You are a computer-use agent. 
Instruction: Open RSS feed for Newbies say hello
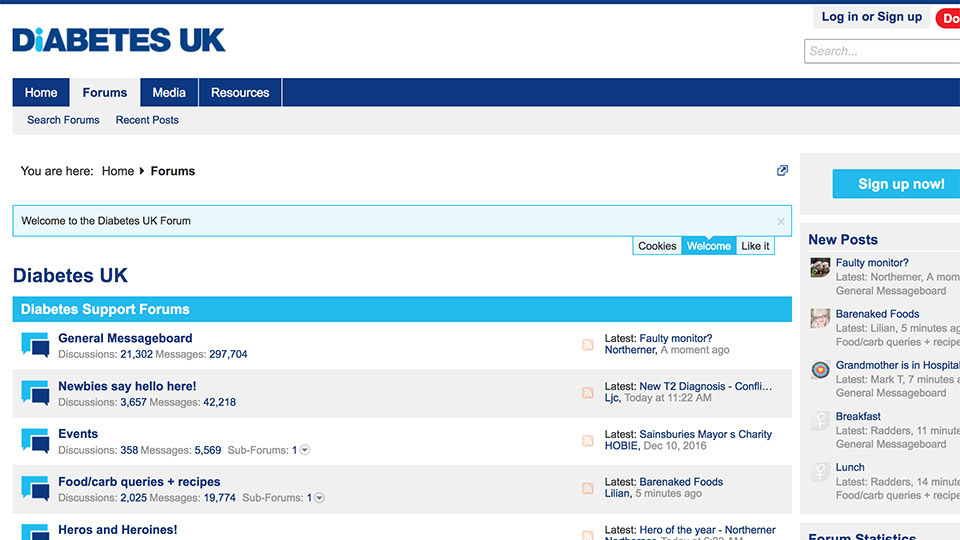click(x=588, y=392)
